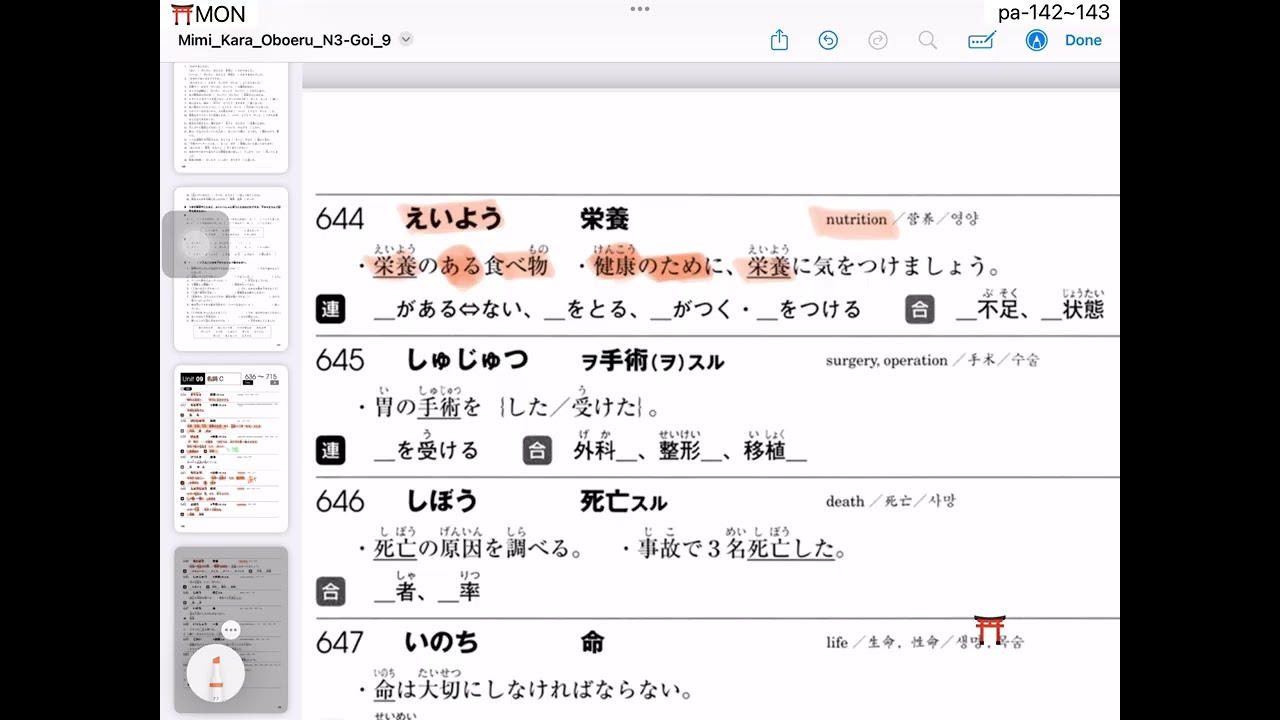Open the ellipsis button above the marker tool
This screenshot has width=1280, height=720.
tap(230, 630)
